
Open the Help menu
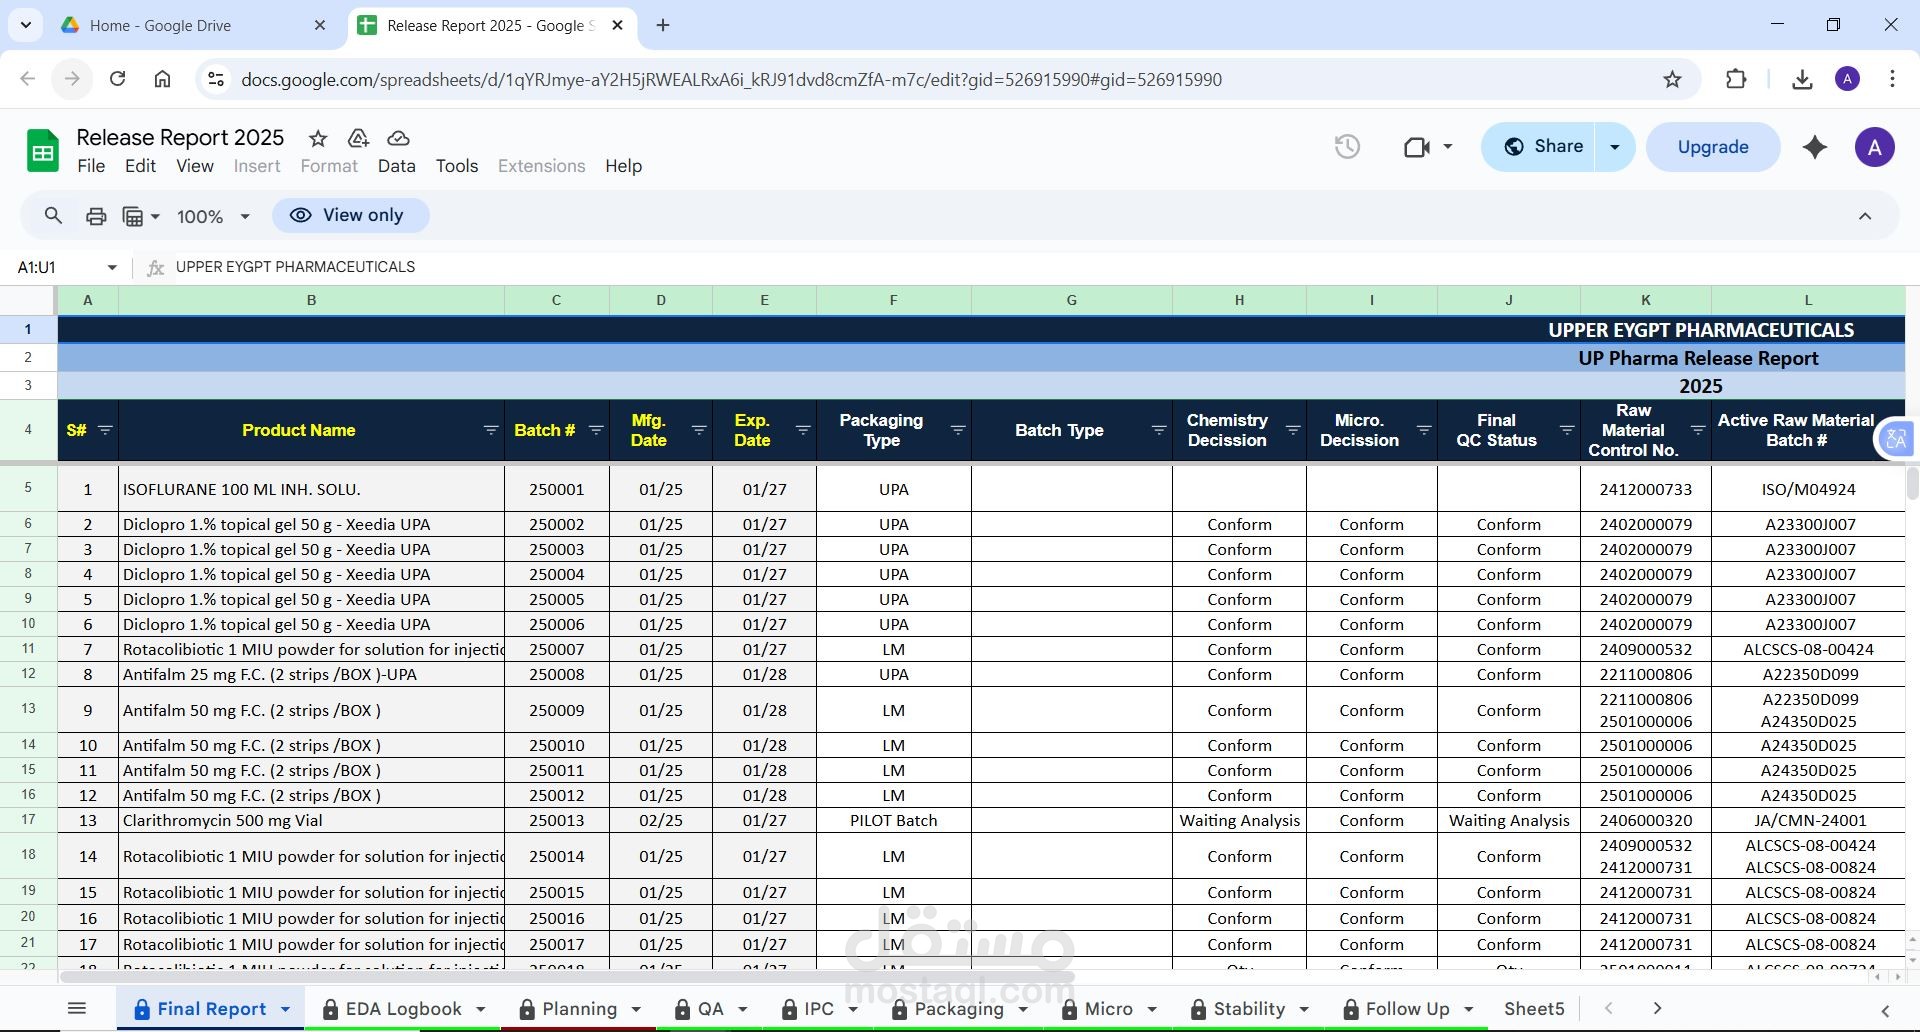click(x=623, y=166)
